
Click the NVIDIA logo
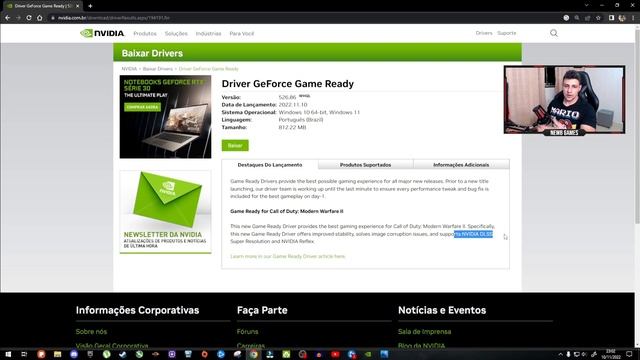click(x=102, y=33)
